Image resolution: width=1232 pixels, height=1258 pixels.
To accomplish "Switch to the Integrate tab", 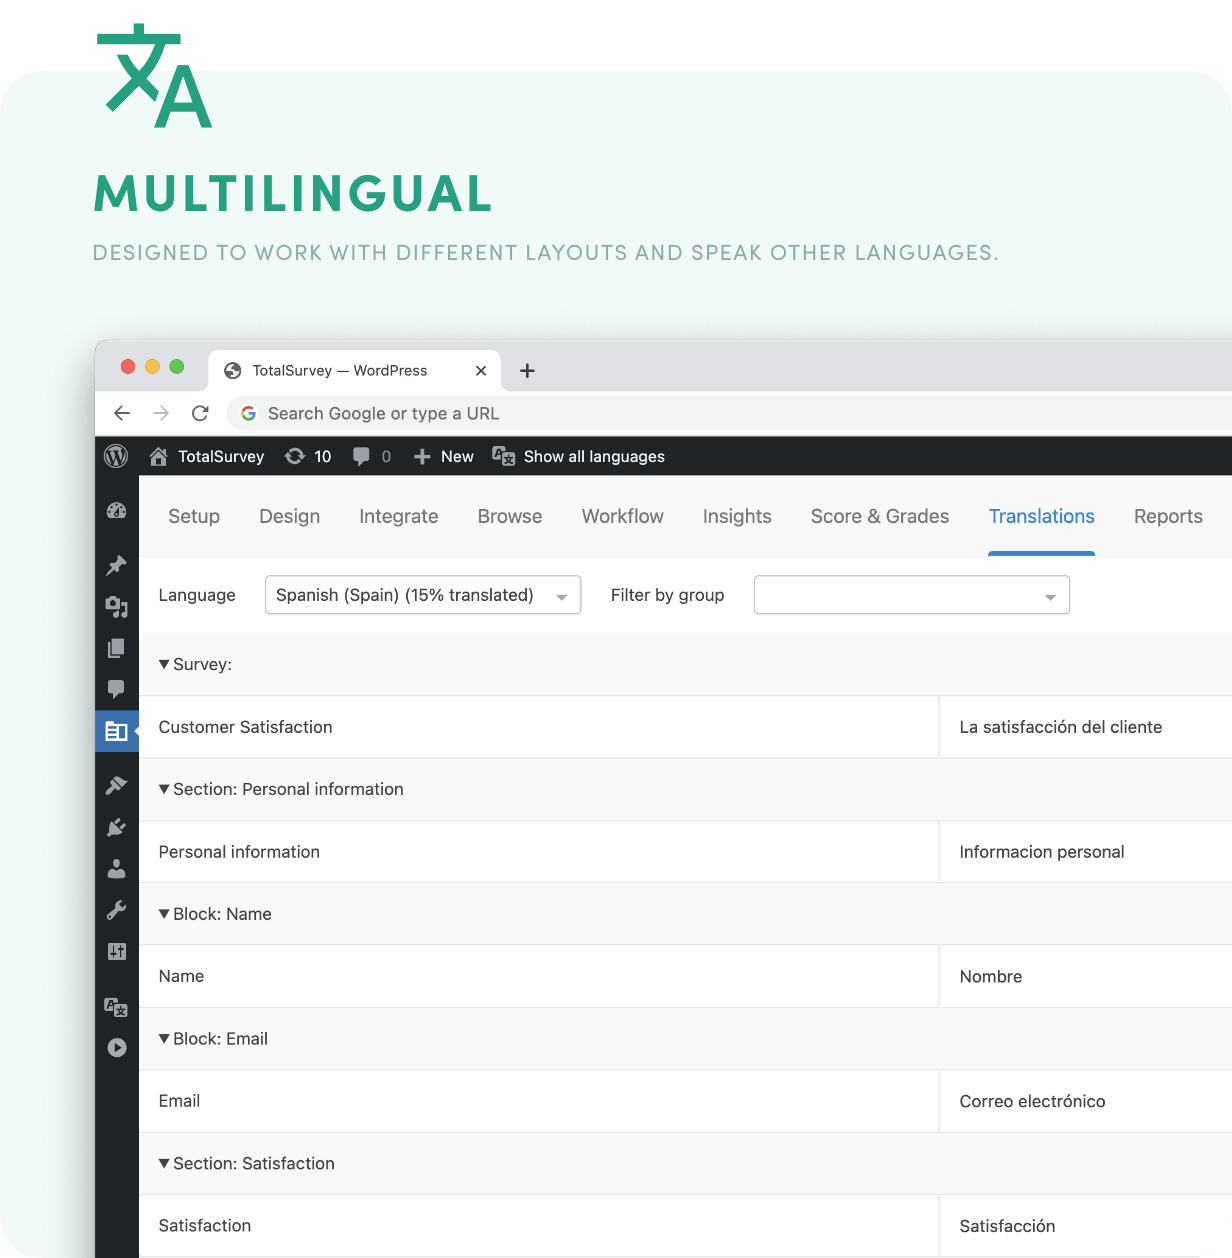I will click(x=399, y=516).
